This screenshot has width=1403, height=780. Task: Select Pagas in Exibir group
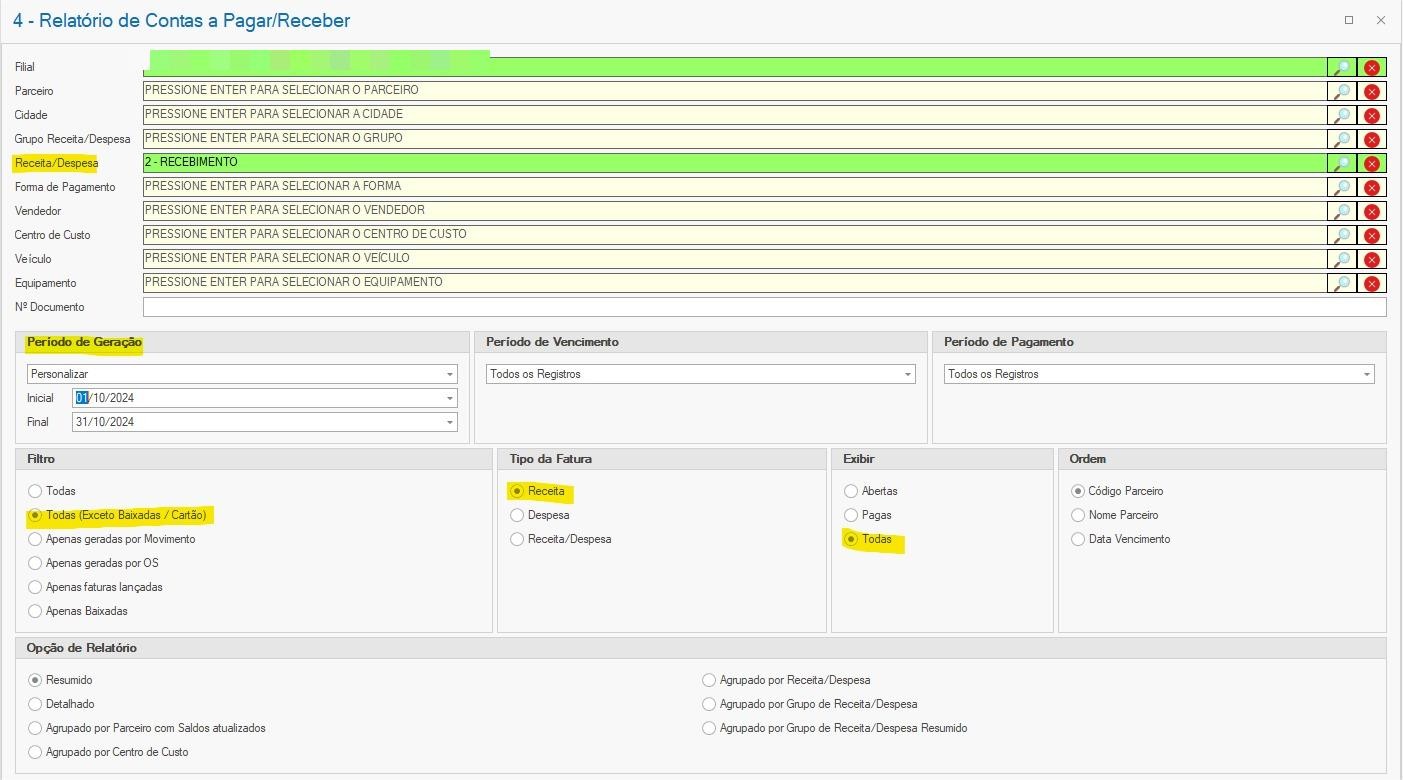tap(851, 515)
